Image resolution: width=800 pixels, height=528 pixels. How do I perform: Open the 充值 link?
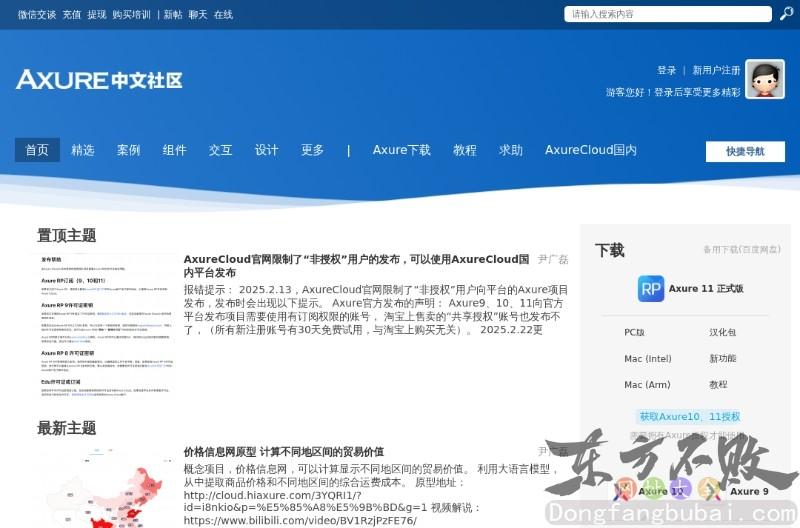(72, 15)
